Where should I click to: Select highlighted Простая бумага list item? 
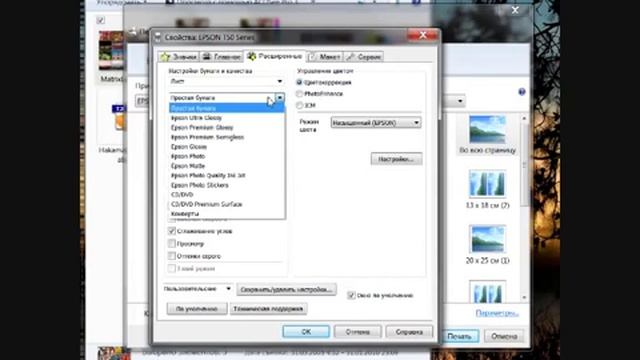(x=227, y=108)
